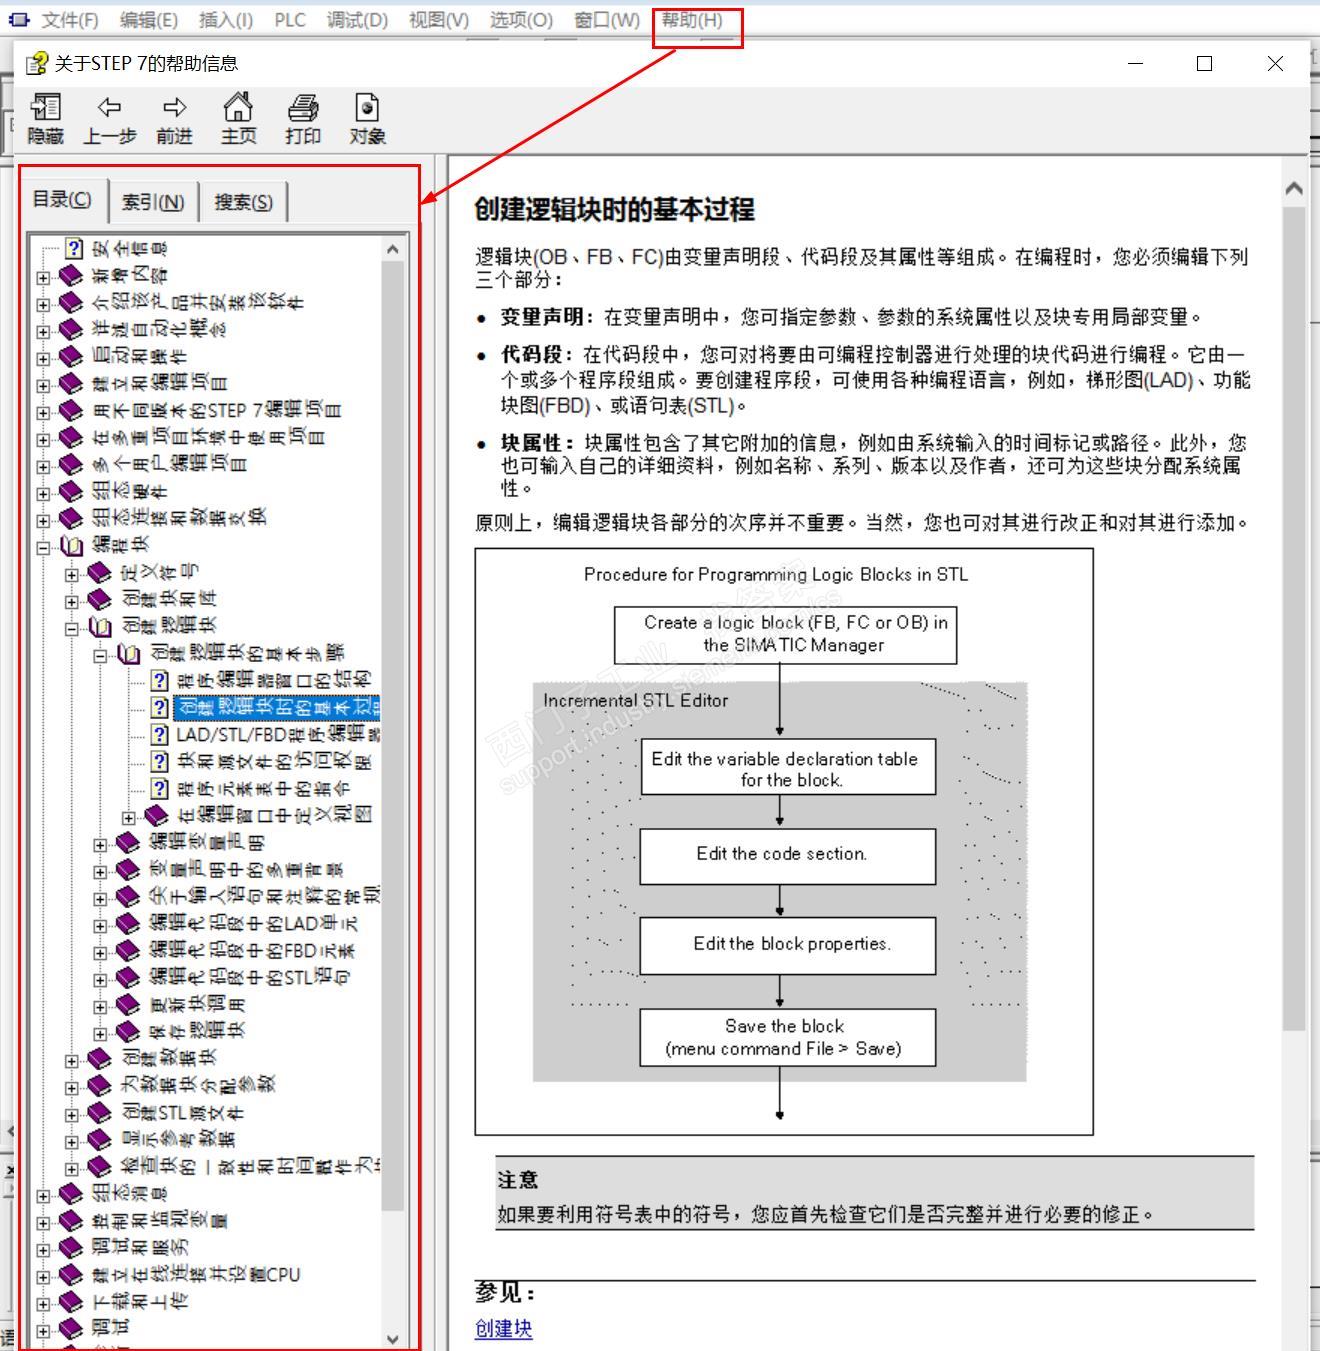The height and width of the screenshot is (1351, 1320).
Task: Select the 创建块和库 tree entry
Action: click(167, 599)
